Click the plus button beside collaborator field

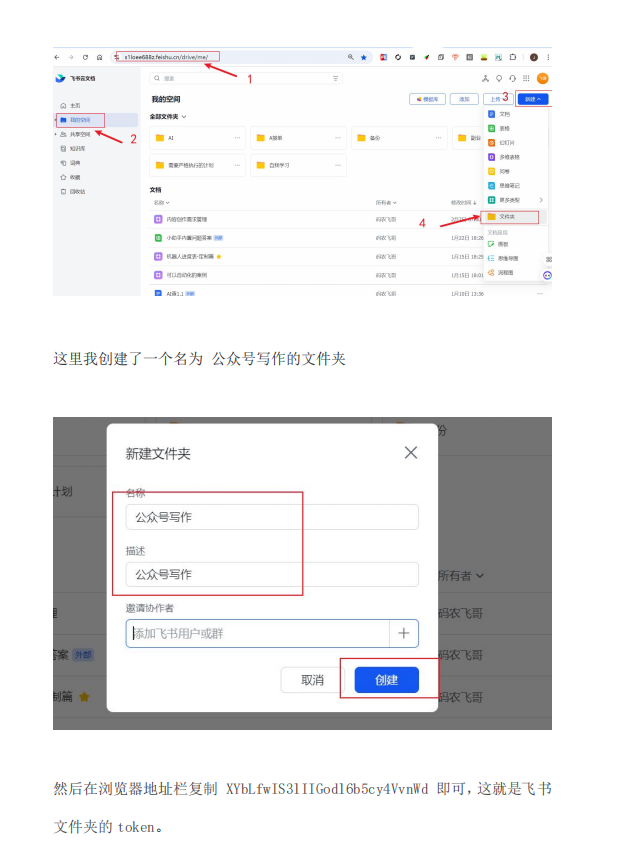coord(404,633)
